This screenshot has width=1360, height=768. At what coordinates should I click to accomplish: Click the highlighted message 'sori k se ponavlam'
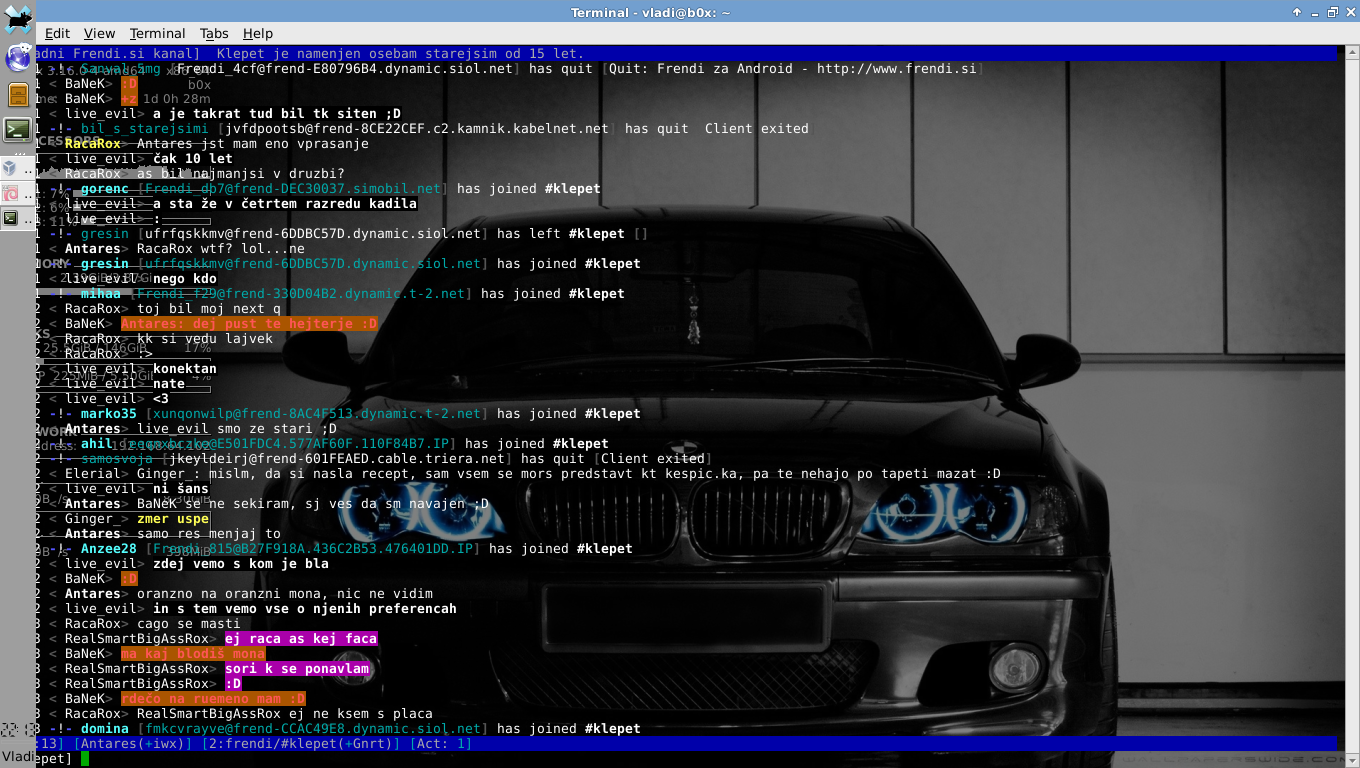[x=297, y=669]
